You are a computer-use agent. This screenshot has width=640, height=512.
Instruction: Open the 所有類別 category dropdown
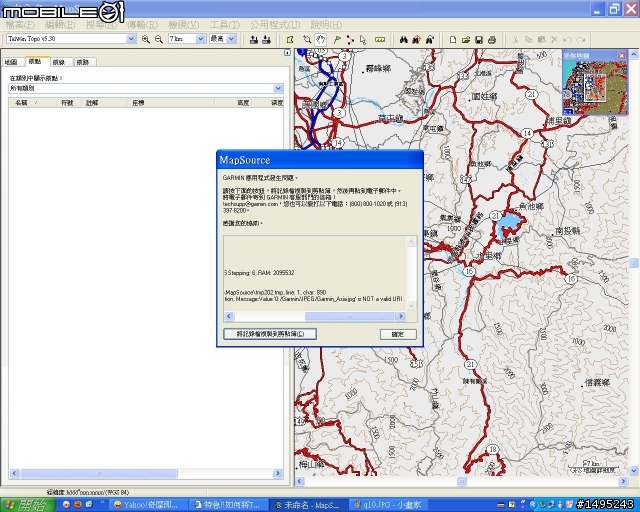pos(278,88)
